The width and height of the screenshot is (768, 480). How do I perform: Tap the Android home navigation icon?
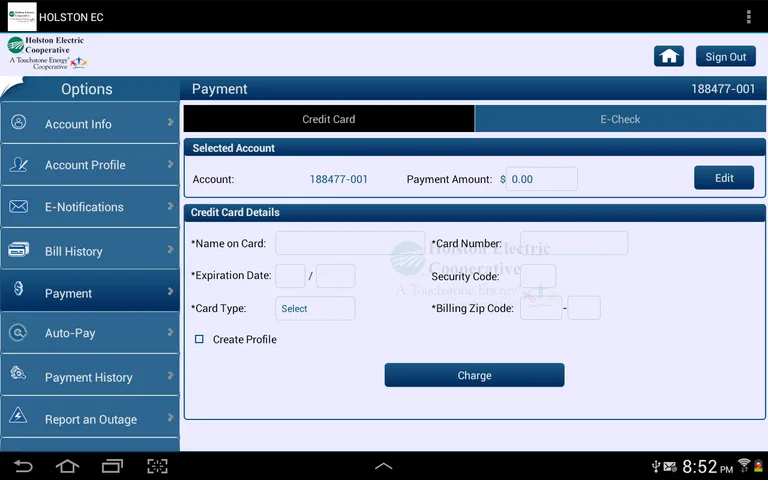pyautogui.click(x=68, y=466)
